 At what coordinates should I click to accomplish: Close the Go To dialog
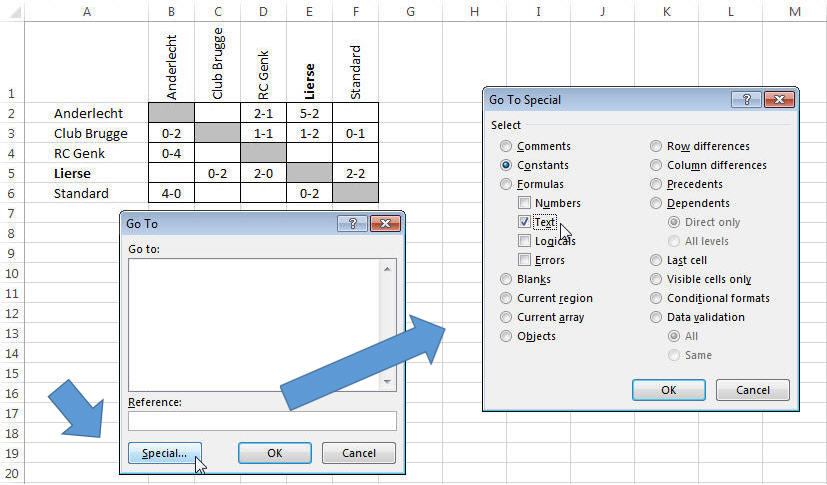385,224
